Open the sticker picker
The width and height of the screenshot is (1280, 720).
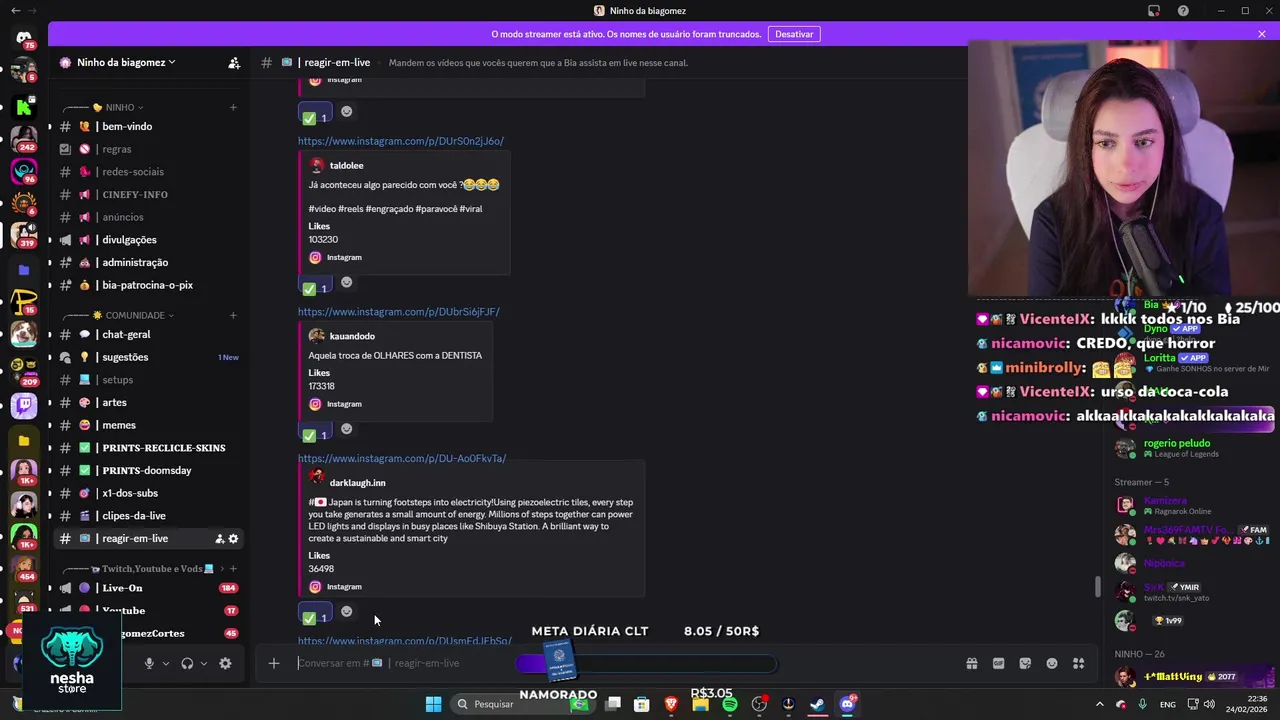[1025, 663]
